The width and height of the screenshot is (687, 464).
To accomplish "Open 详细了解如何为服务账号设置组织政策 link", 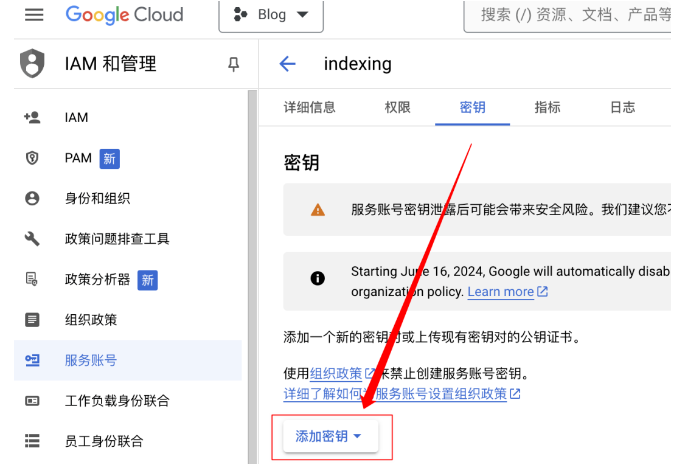I will 395,394.
